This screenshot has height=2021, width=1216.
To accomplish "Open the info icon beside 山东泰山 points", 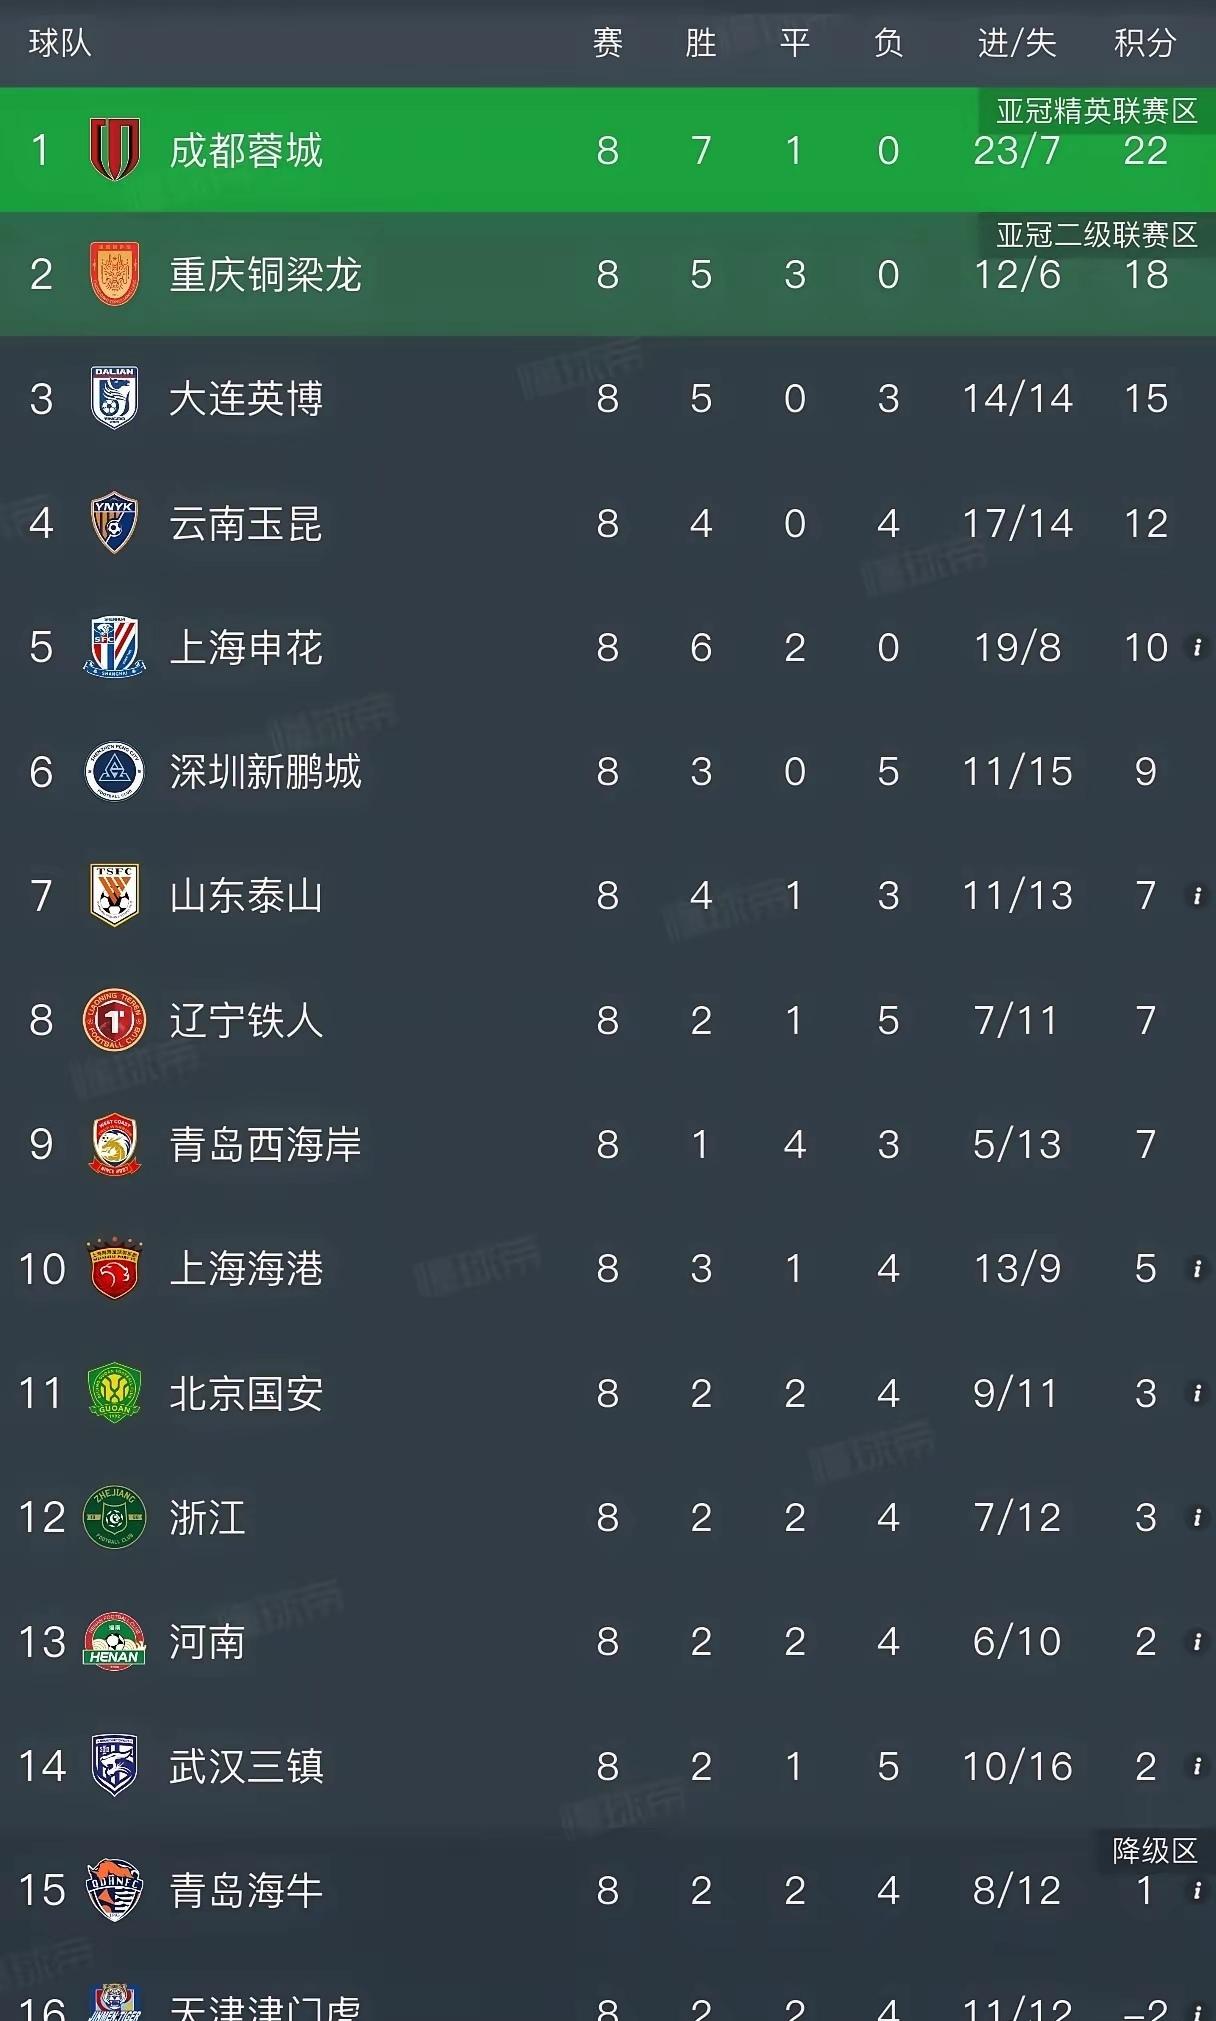I will (x=1197, y=895).
